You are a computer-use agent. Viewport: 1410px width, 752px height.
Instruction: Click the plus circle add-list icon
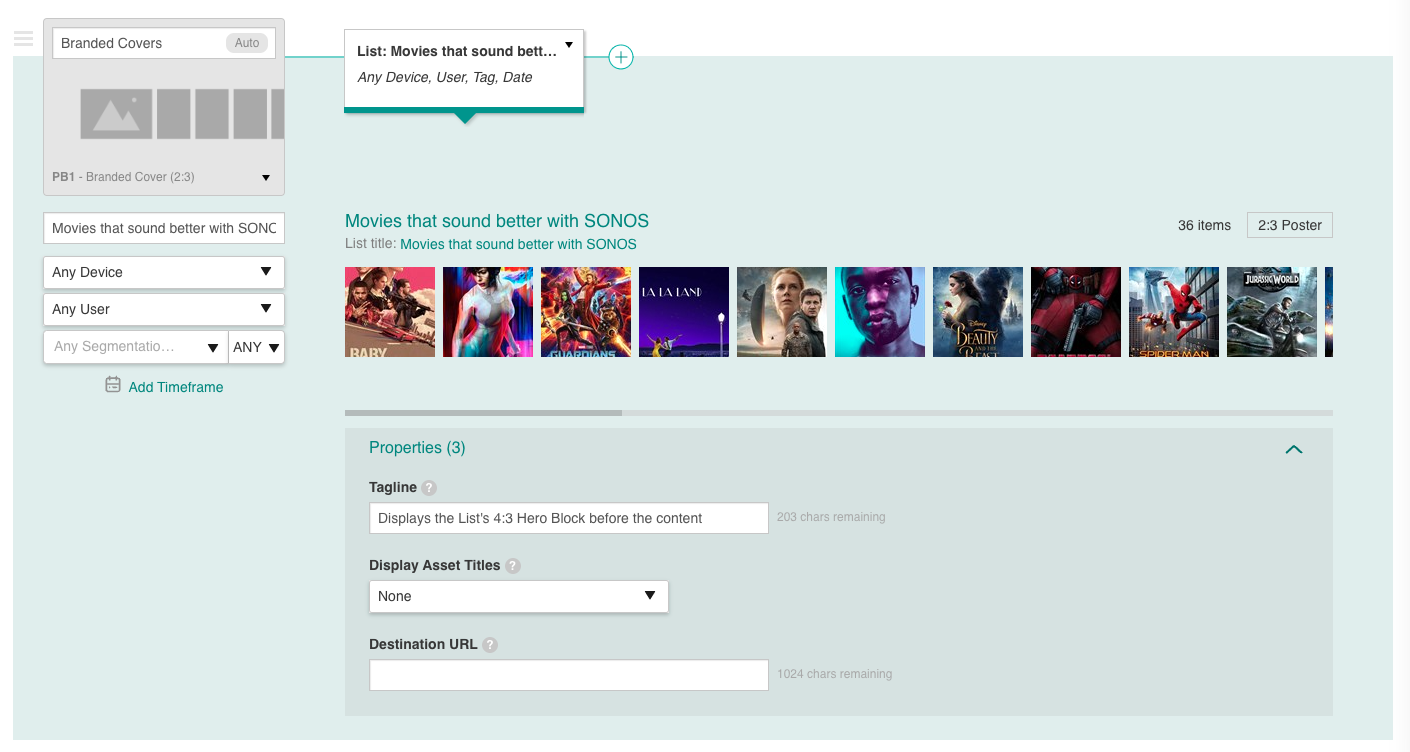pos(621,57)
